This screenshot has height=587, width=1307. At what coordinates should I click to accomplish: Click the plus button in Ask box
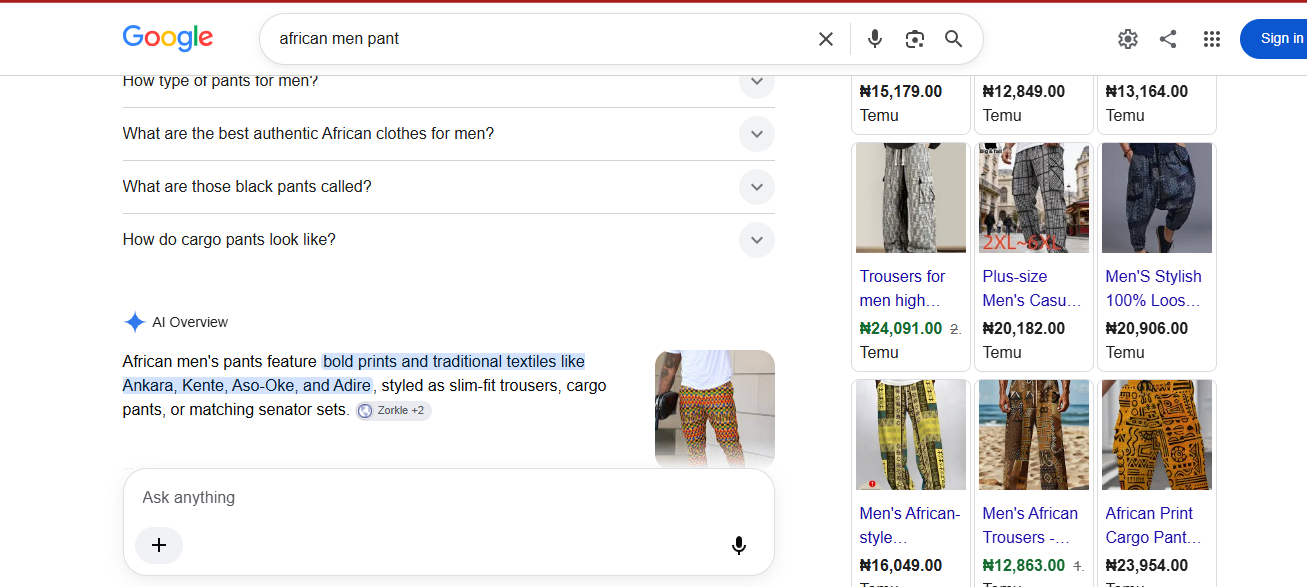pos(159,545)
